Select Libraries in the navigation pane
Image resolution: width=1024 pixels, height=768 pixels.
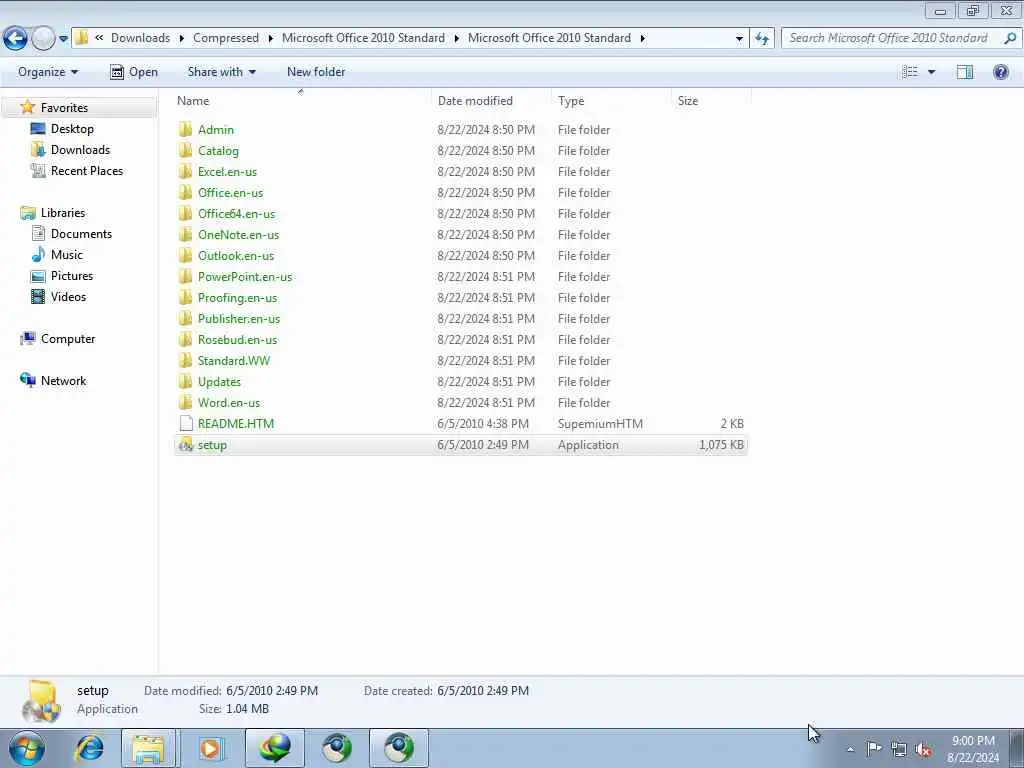pyautogui.click(x=63, y=212)
